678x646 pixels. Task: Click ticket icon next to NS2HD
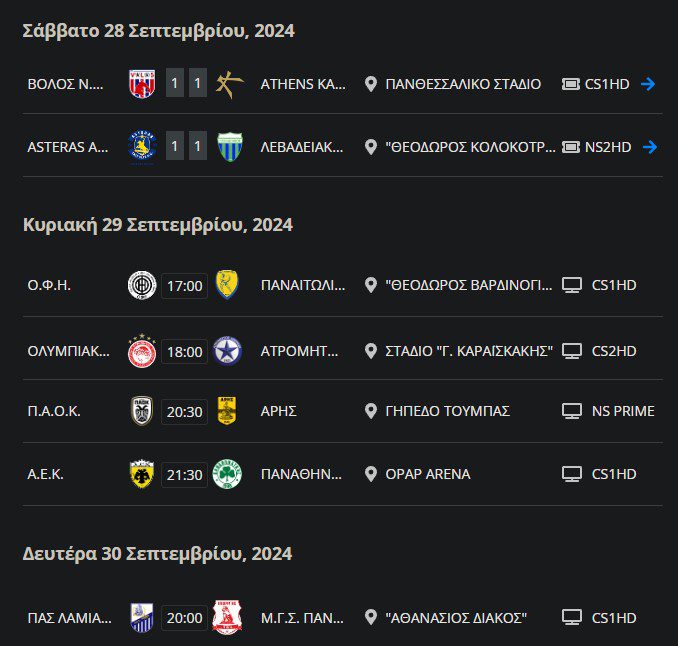click(x=572, y=147)
